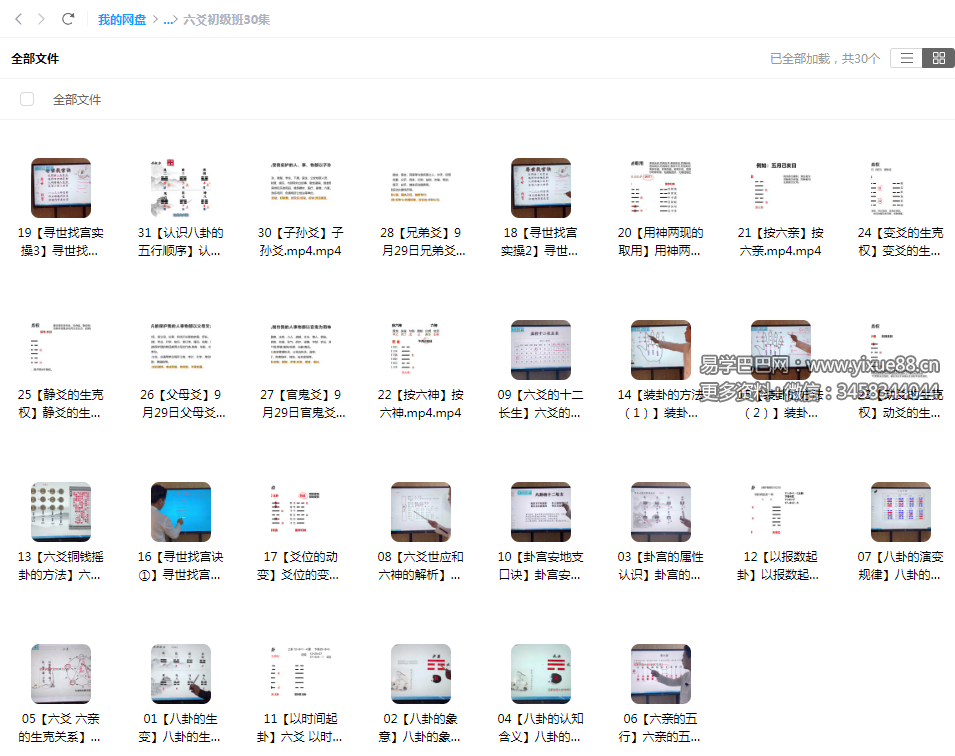The image size is (955, 756).
Task: Open the 我的网盘 breadcrumb link
Action: pyautogui.click(x=120, y=18)
